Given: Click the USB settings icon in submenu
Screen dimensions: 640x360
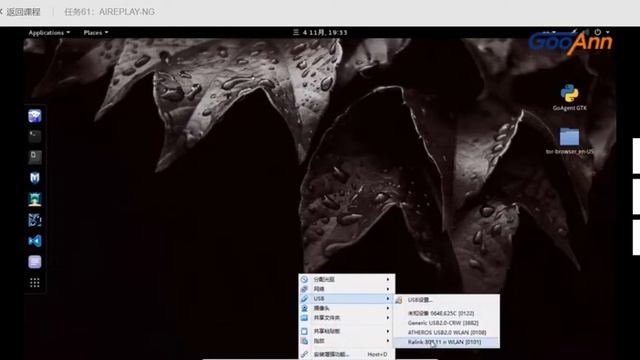Looking at the screenshot, I should [x=399, y=300].
